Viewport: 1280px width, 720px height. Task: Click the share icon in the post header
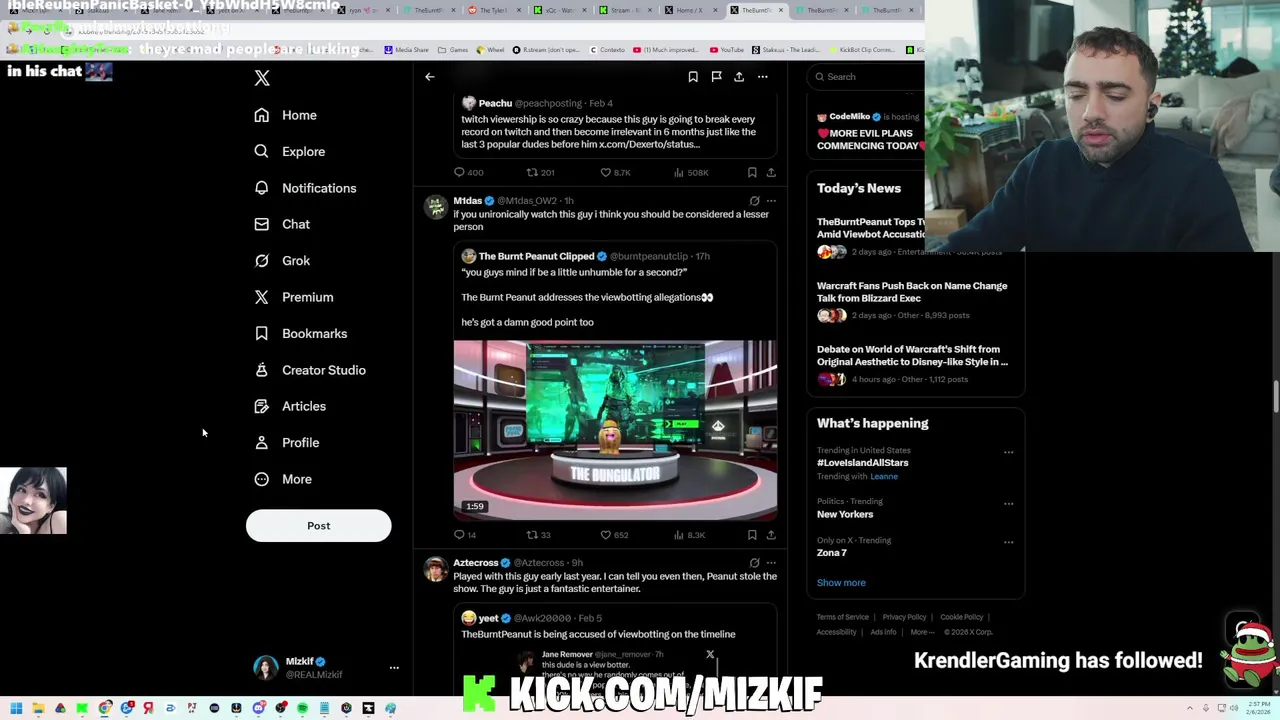(739, 77)
